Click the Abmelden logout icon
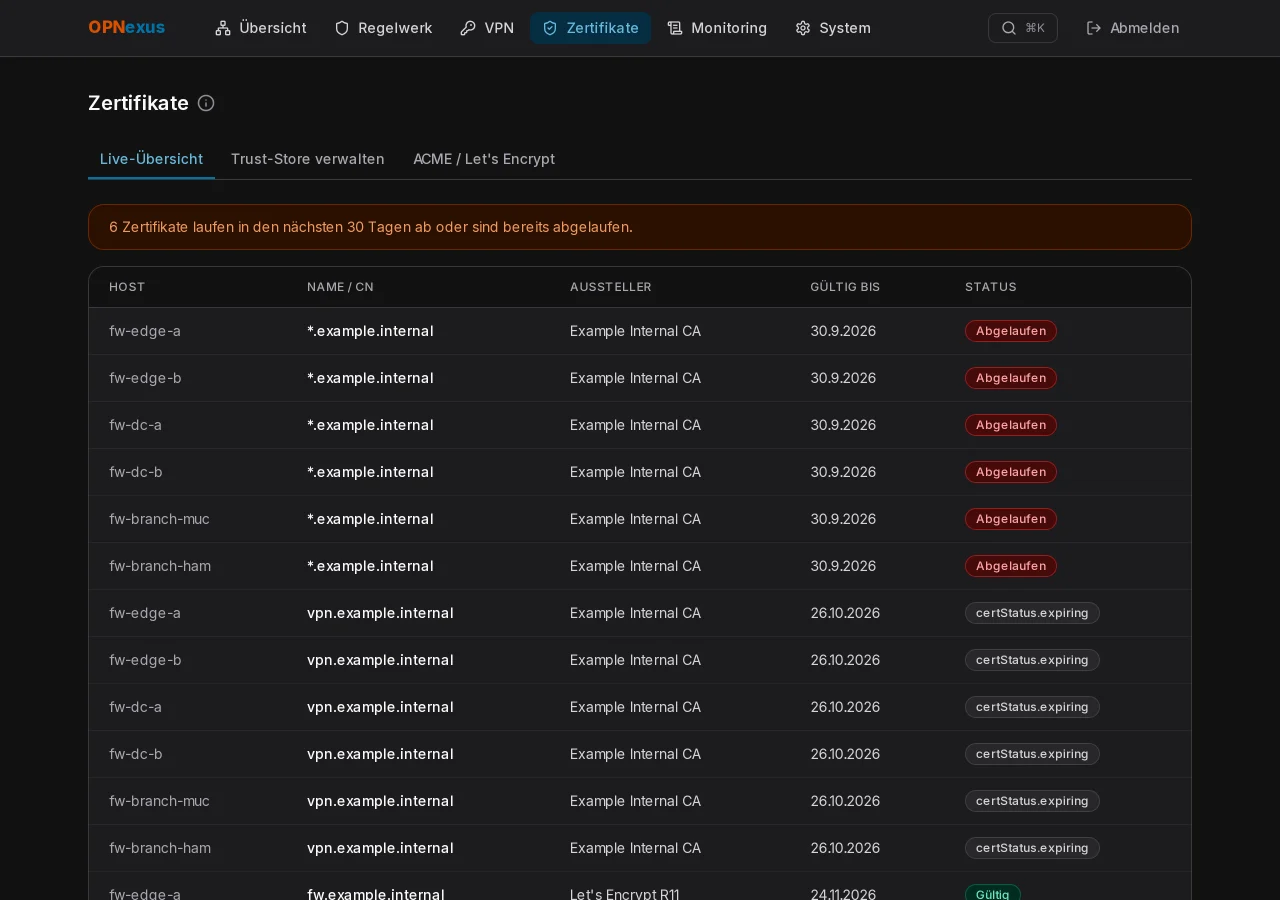The image size is (1280, 900). [1094, 28]
